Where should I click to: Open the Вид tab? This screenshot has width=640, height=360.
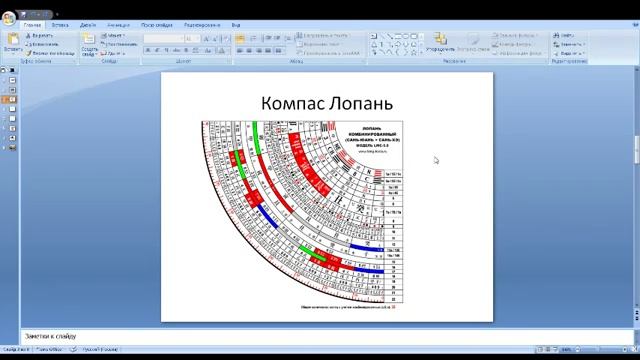pos(236,25)
